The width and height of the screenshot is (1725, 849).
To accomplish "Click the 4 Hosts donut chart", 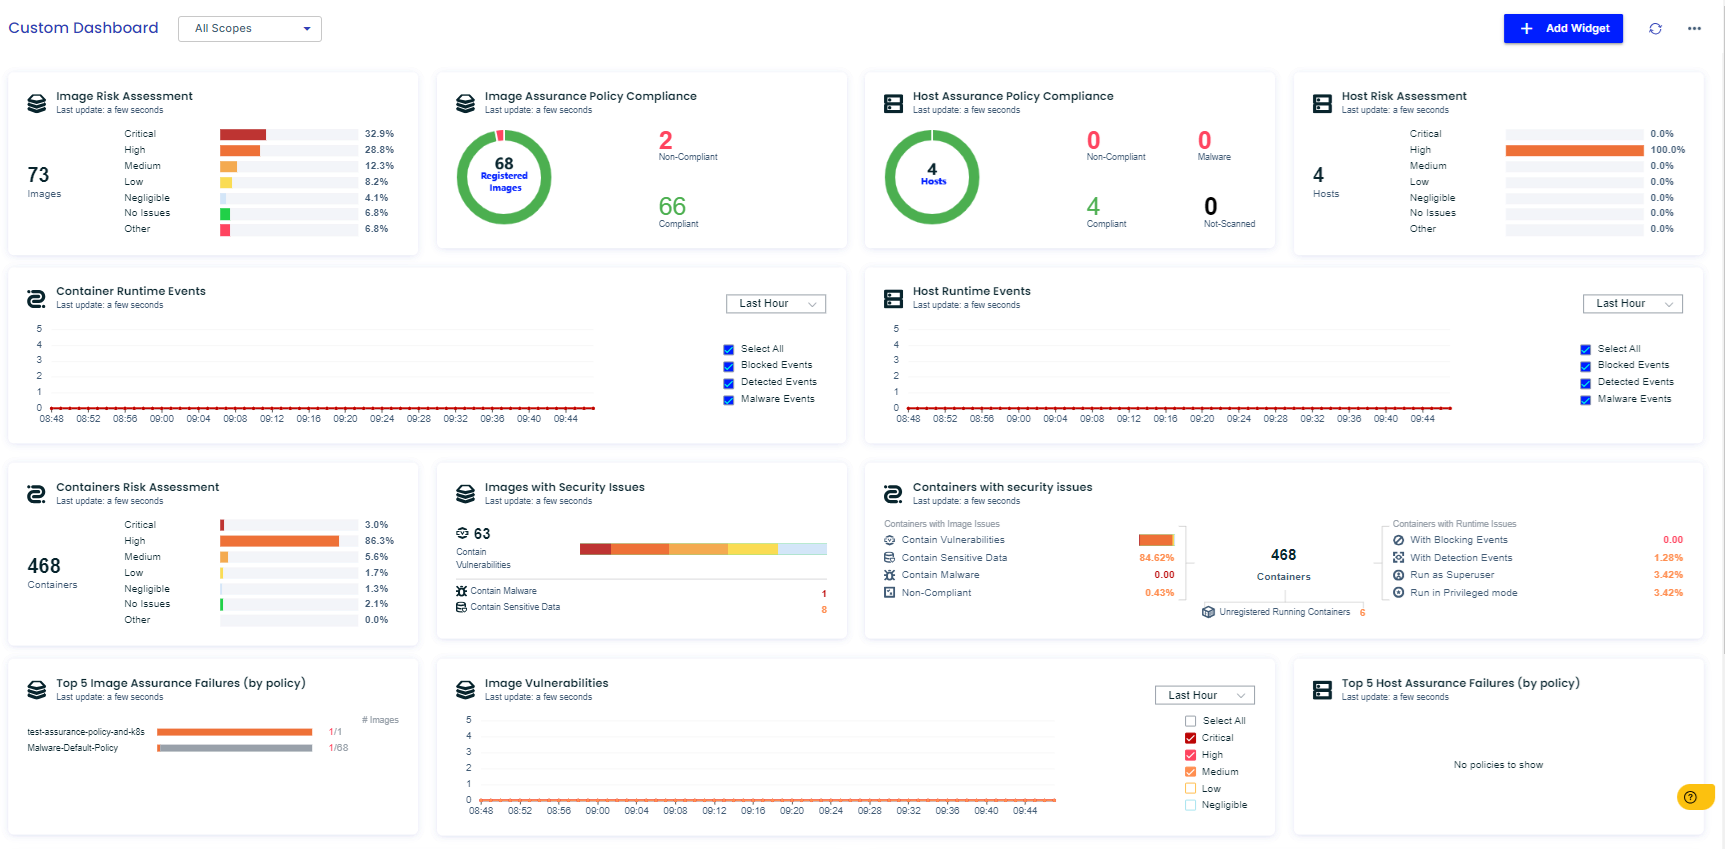I will point(932,177).
